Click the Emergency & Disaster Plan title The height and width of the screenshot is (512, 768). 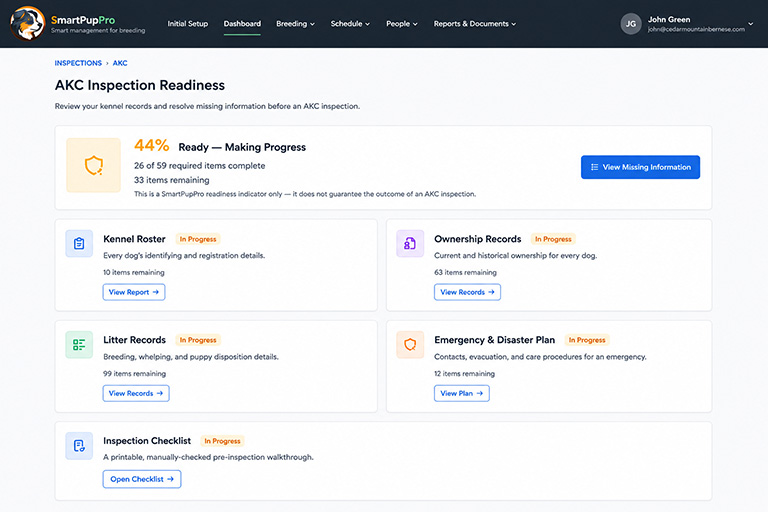pyautogui.click(x=495, y=340)
